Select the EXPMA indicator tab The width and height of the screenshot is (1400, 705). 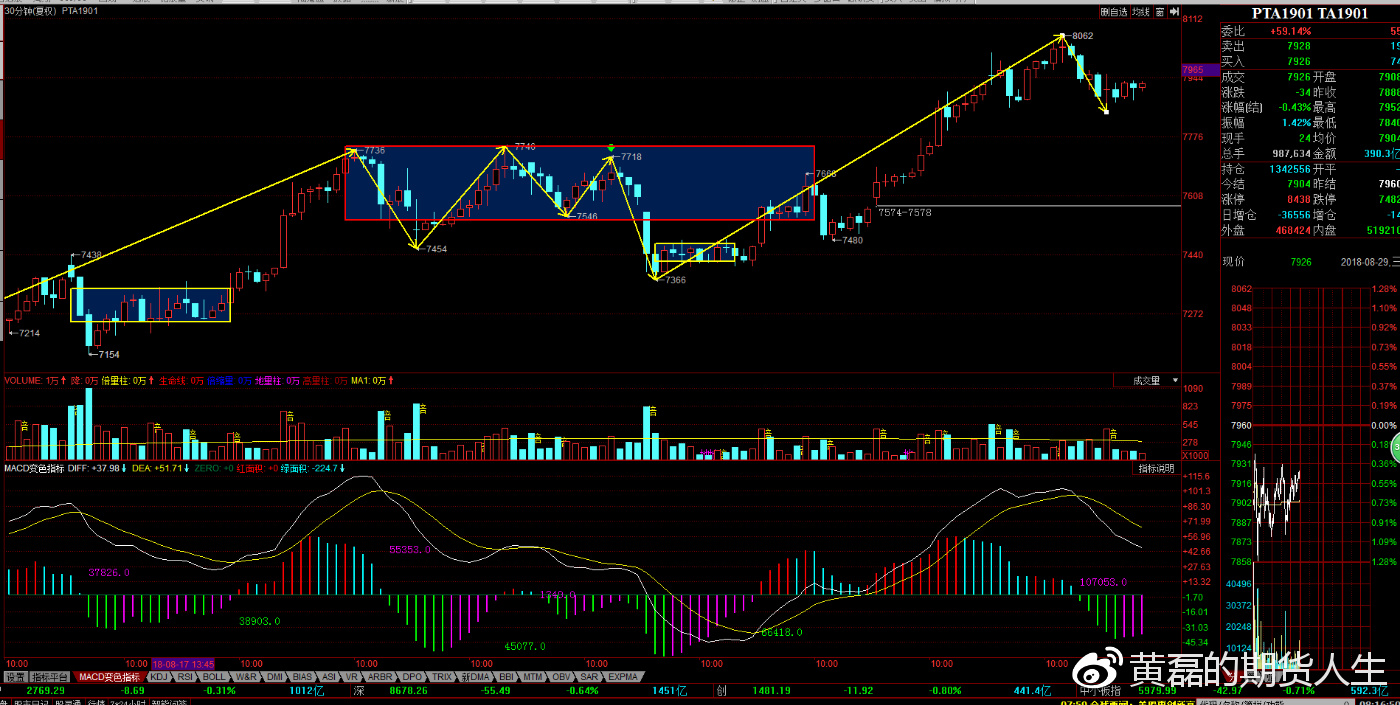coord(623,677)
